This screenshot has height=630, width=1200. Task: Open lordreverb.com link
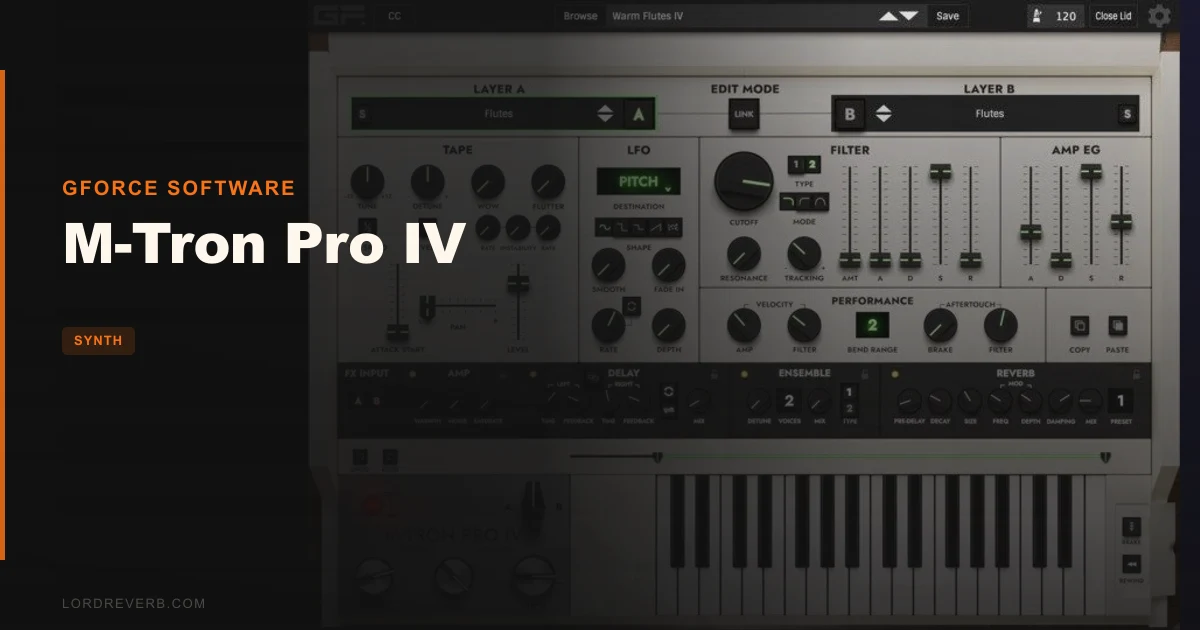[x=133, y=603]
